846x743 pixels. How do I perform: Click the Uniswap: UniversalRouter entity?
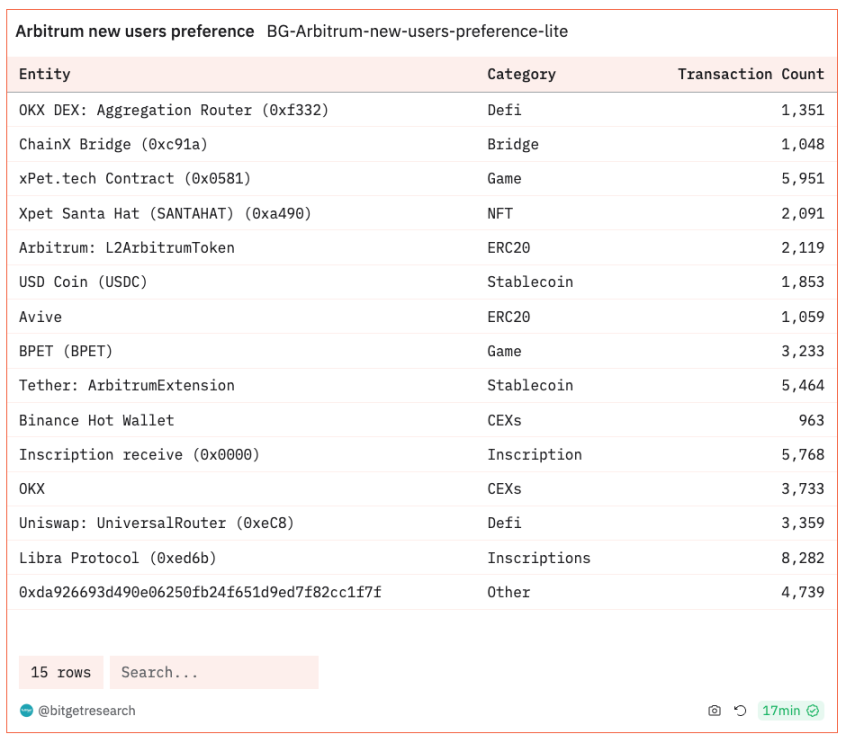(x=156, y=523)
